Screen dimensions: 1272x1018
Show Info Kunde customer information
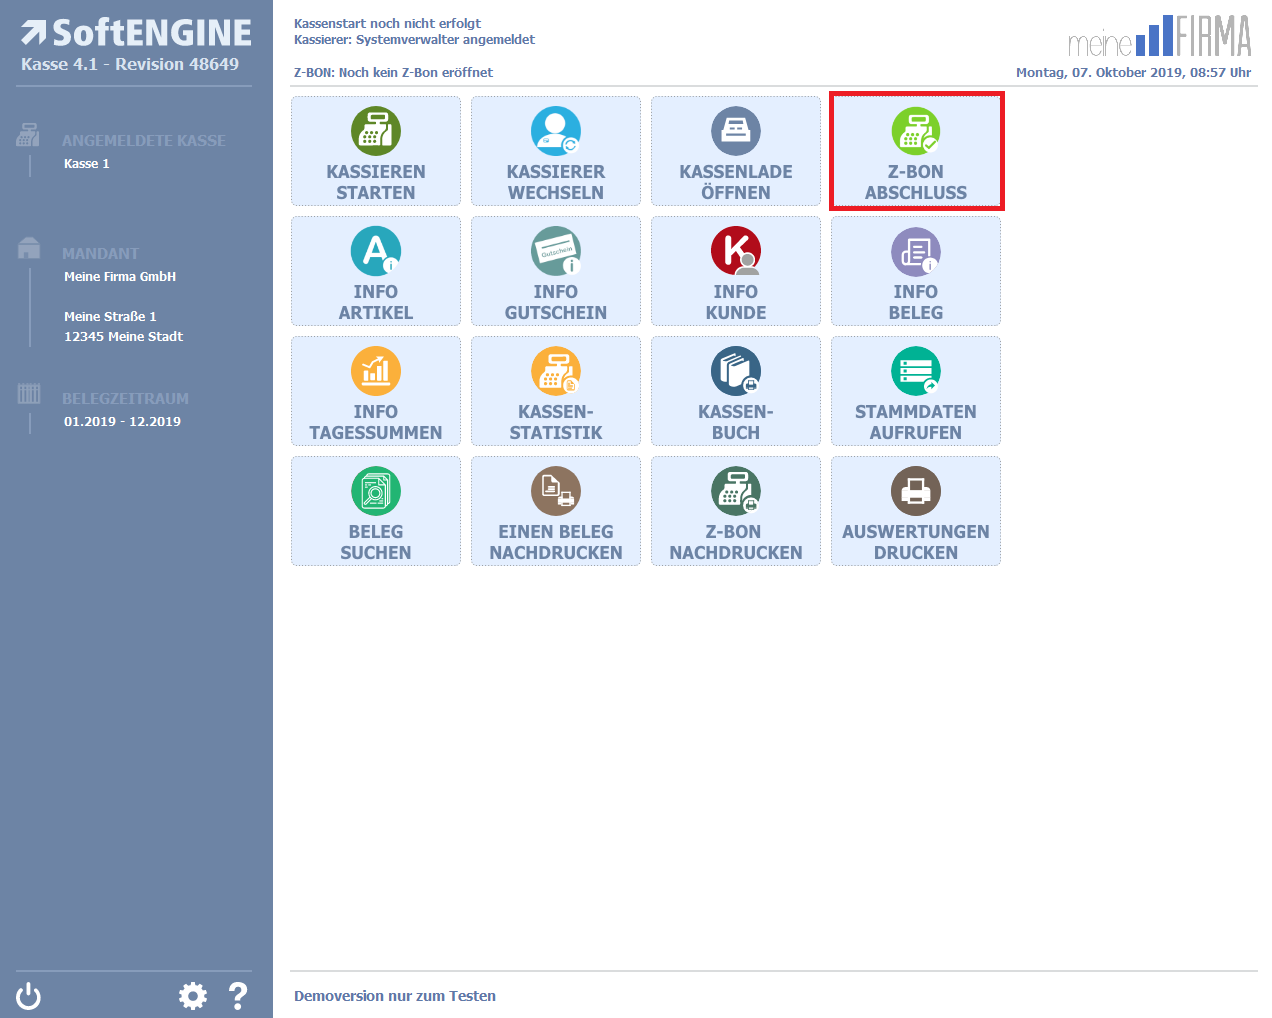coord(736,272)
